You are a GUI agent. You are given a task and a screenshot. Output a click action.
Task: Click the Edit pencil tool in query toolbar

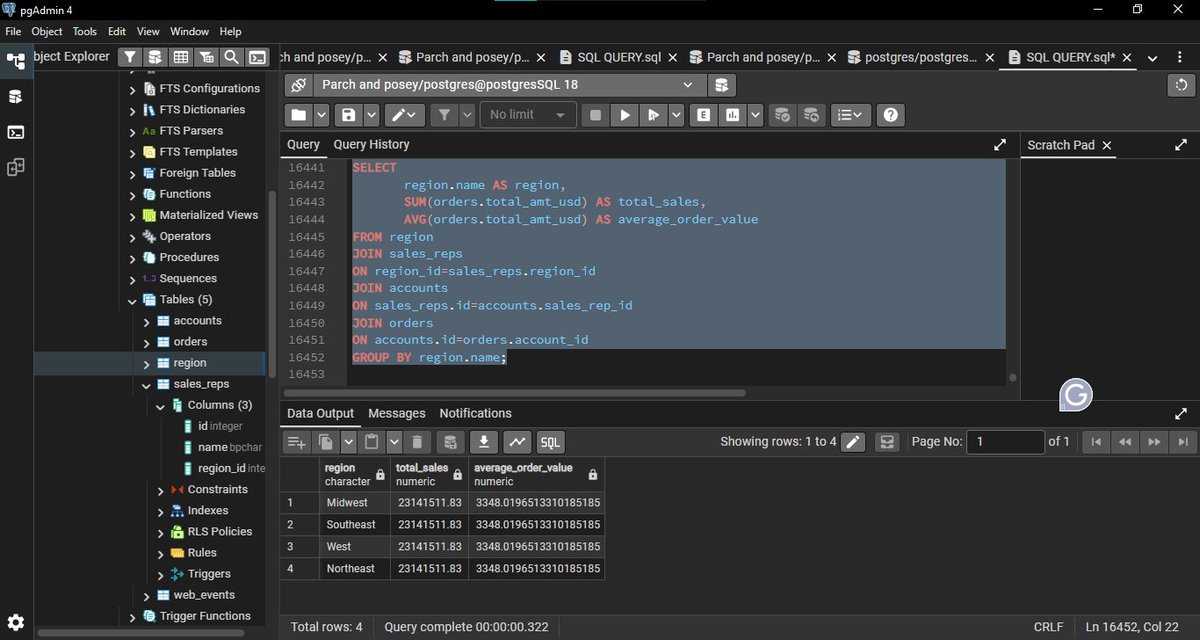click(x=406, y=115)
